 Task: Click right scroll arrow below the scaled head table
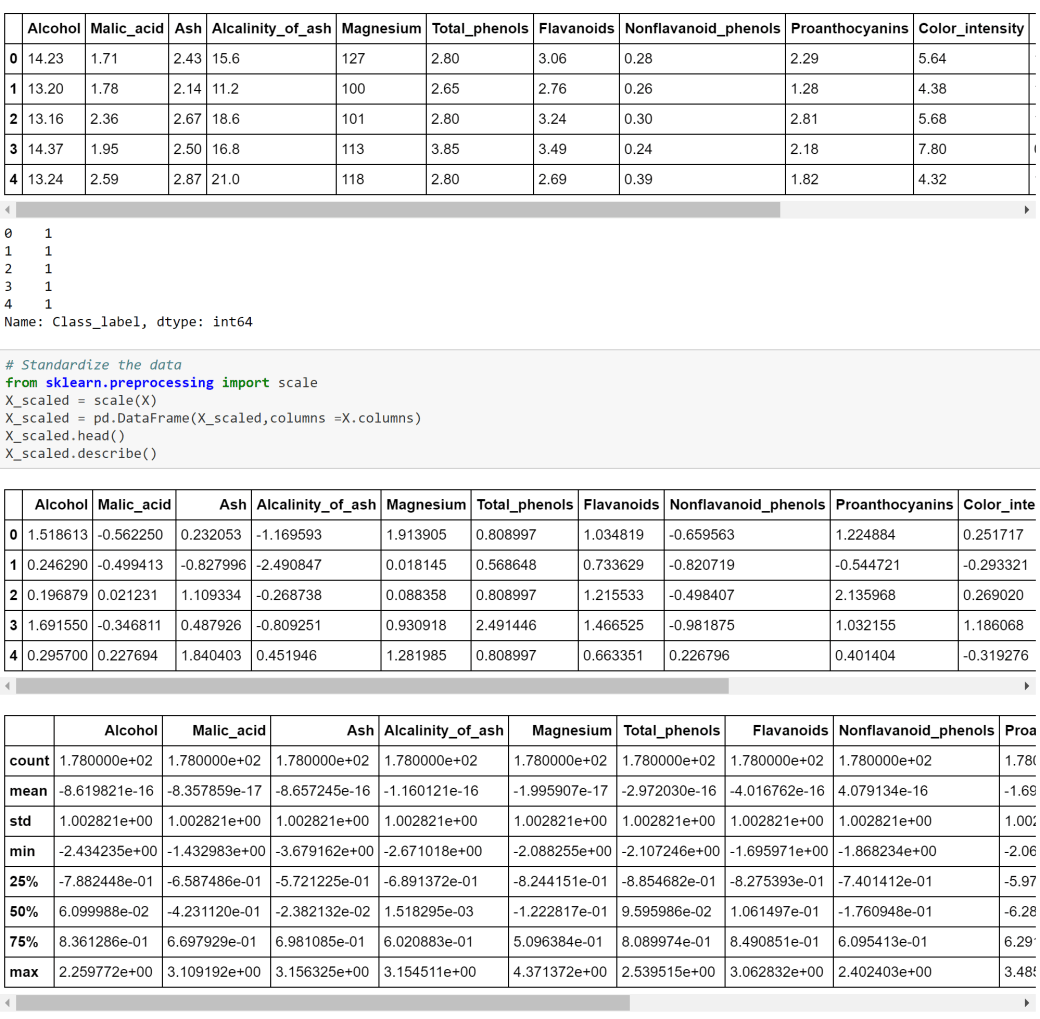click(1027, 686)
